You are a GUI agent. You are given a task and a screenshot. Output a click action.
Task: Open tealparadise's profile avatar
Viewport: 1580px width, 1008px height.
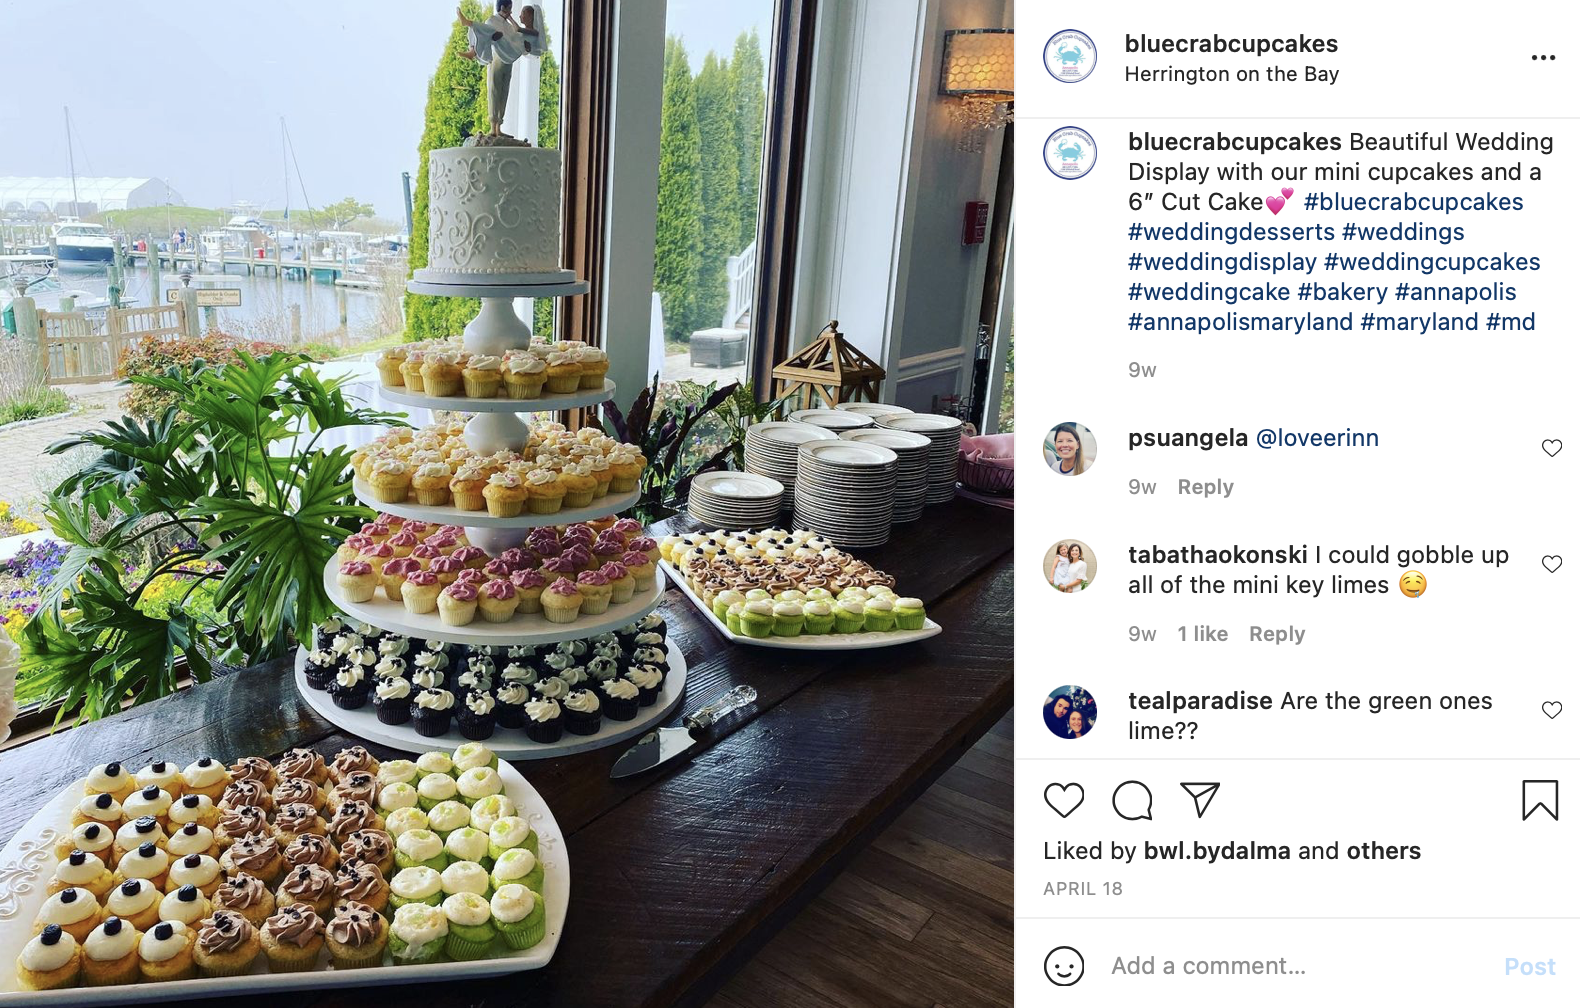click(1070, 712)
